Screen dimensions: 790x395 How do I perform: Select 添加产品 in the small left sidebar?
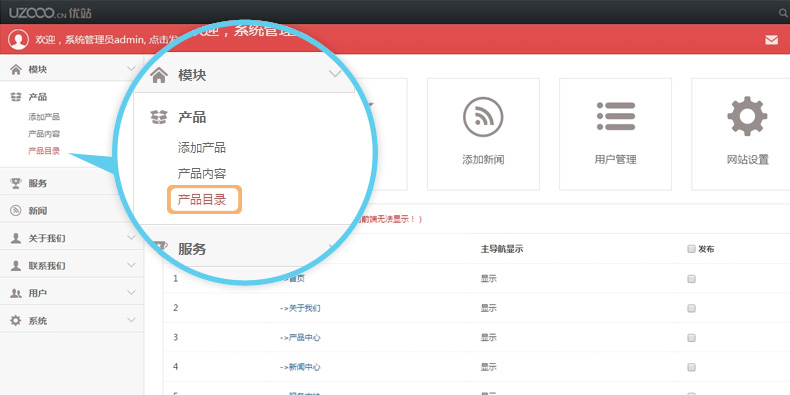[x=44, y=117]
